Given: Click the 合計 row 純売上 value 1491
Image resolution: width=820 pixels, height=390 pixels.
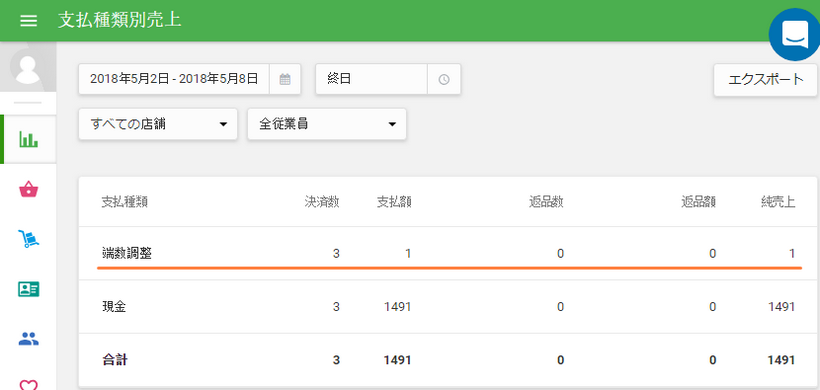Looking at the screenshot, I should pos(781,360).
